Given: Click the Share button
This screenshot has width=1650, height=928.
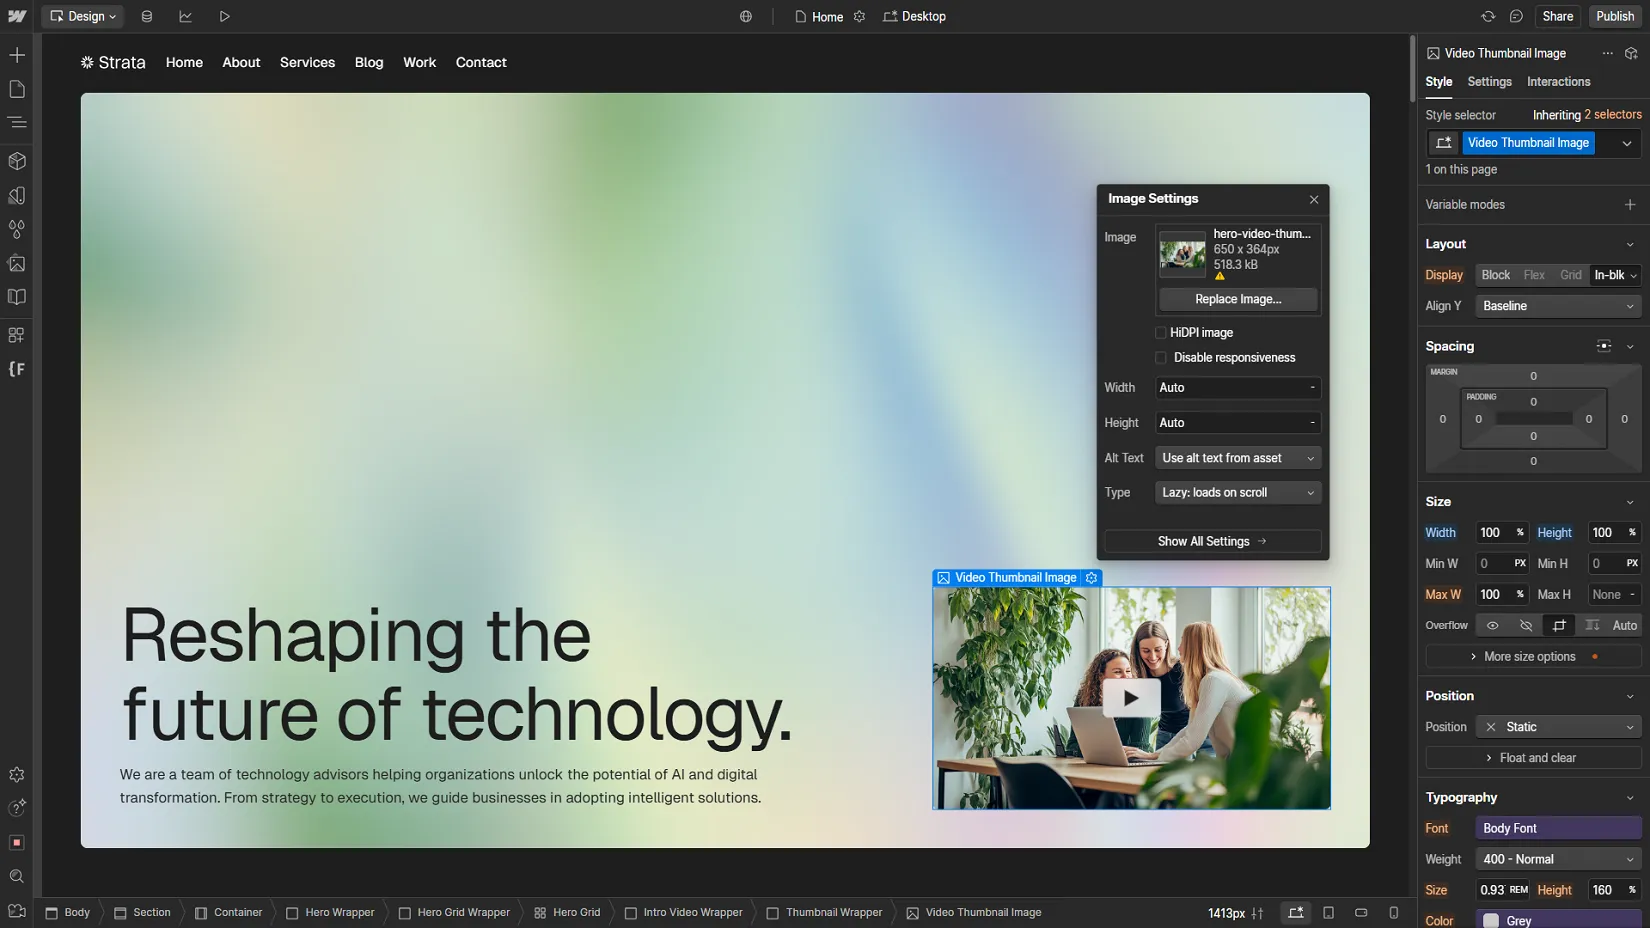Looking at the screenshot, I should coord(1557,16).
